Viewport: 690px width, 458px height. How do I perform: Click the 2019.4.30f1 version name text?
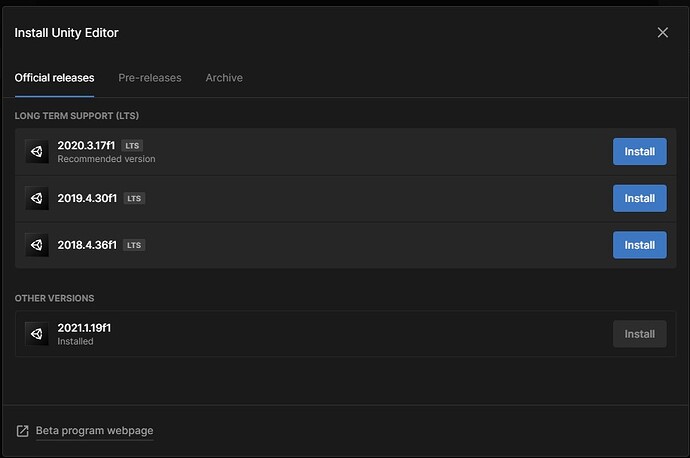coord(87,198)
